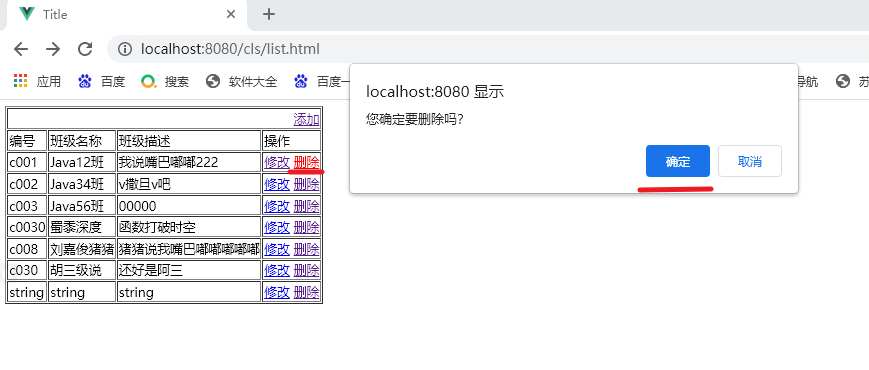The width and height of the screenshot is (869, 370).
Task: Click 删除 for row c003
Action: tap(306, 206)
